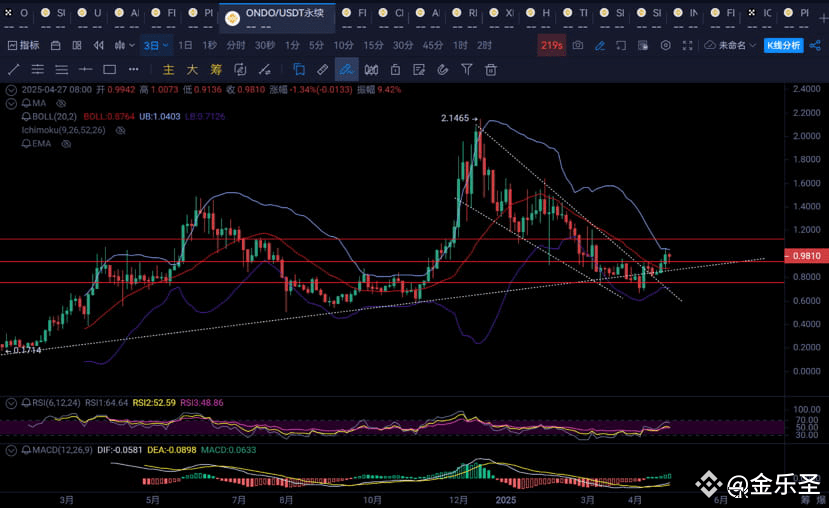Toggle MA indicator visibility eye
829x508 pixels.
pos(61,103)
